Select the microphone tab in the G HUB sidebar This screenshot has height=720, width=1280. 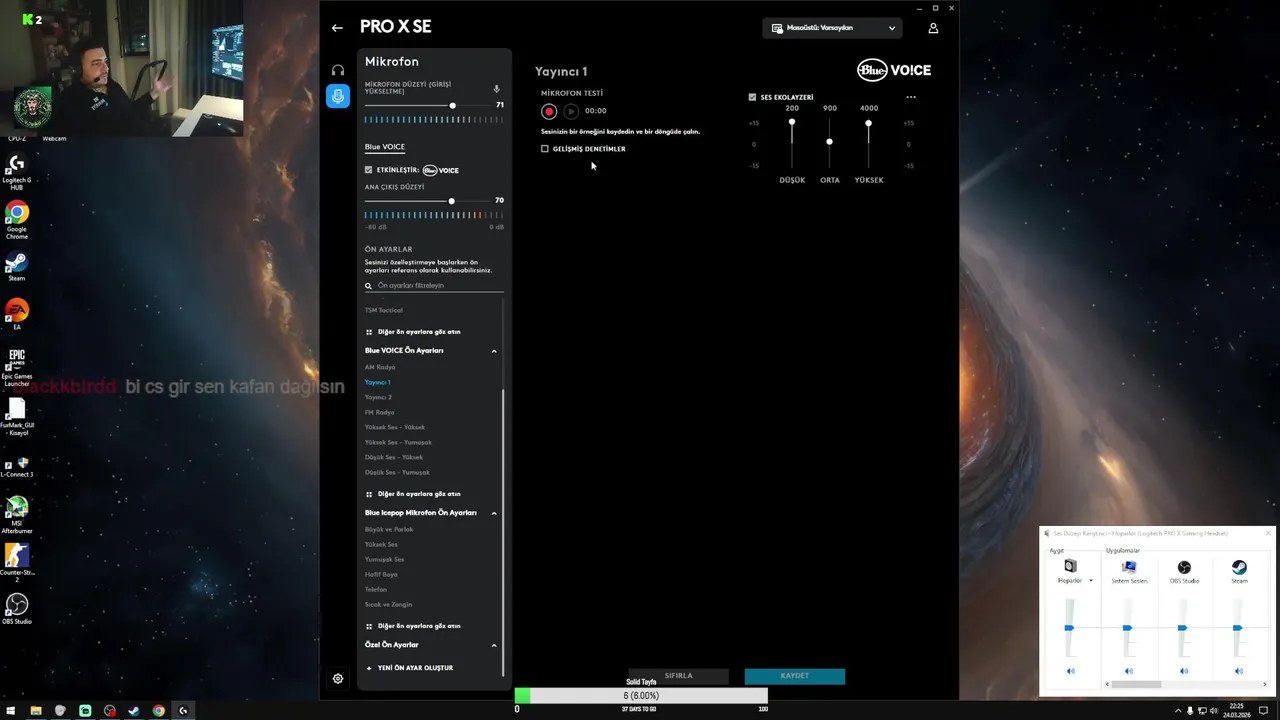tap(338, 96)
